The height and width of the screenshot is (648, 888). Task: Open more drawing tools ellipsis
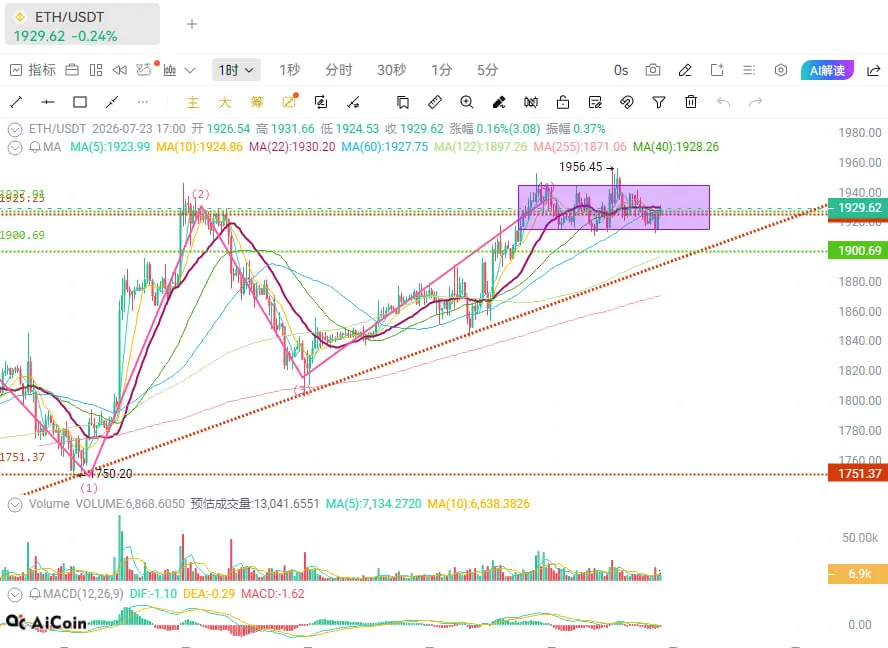coord(143,103)
